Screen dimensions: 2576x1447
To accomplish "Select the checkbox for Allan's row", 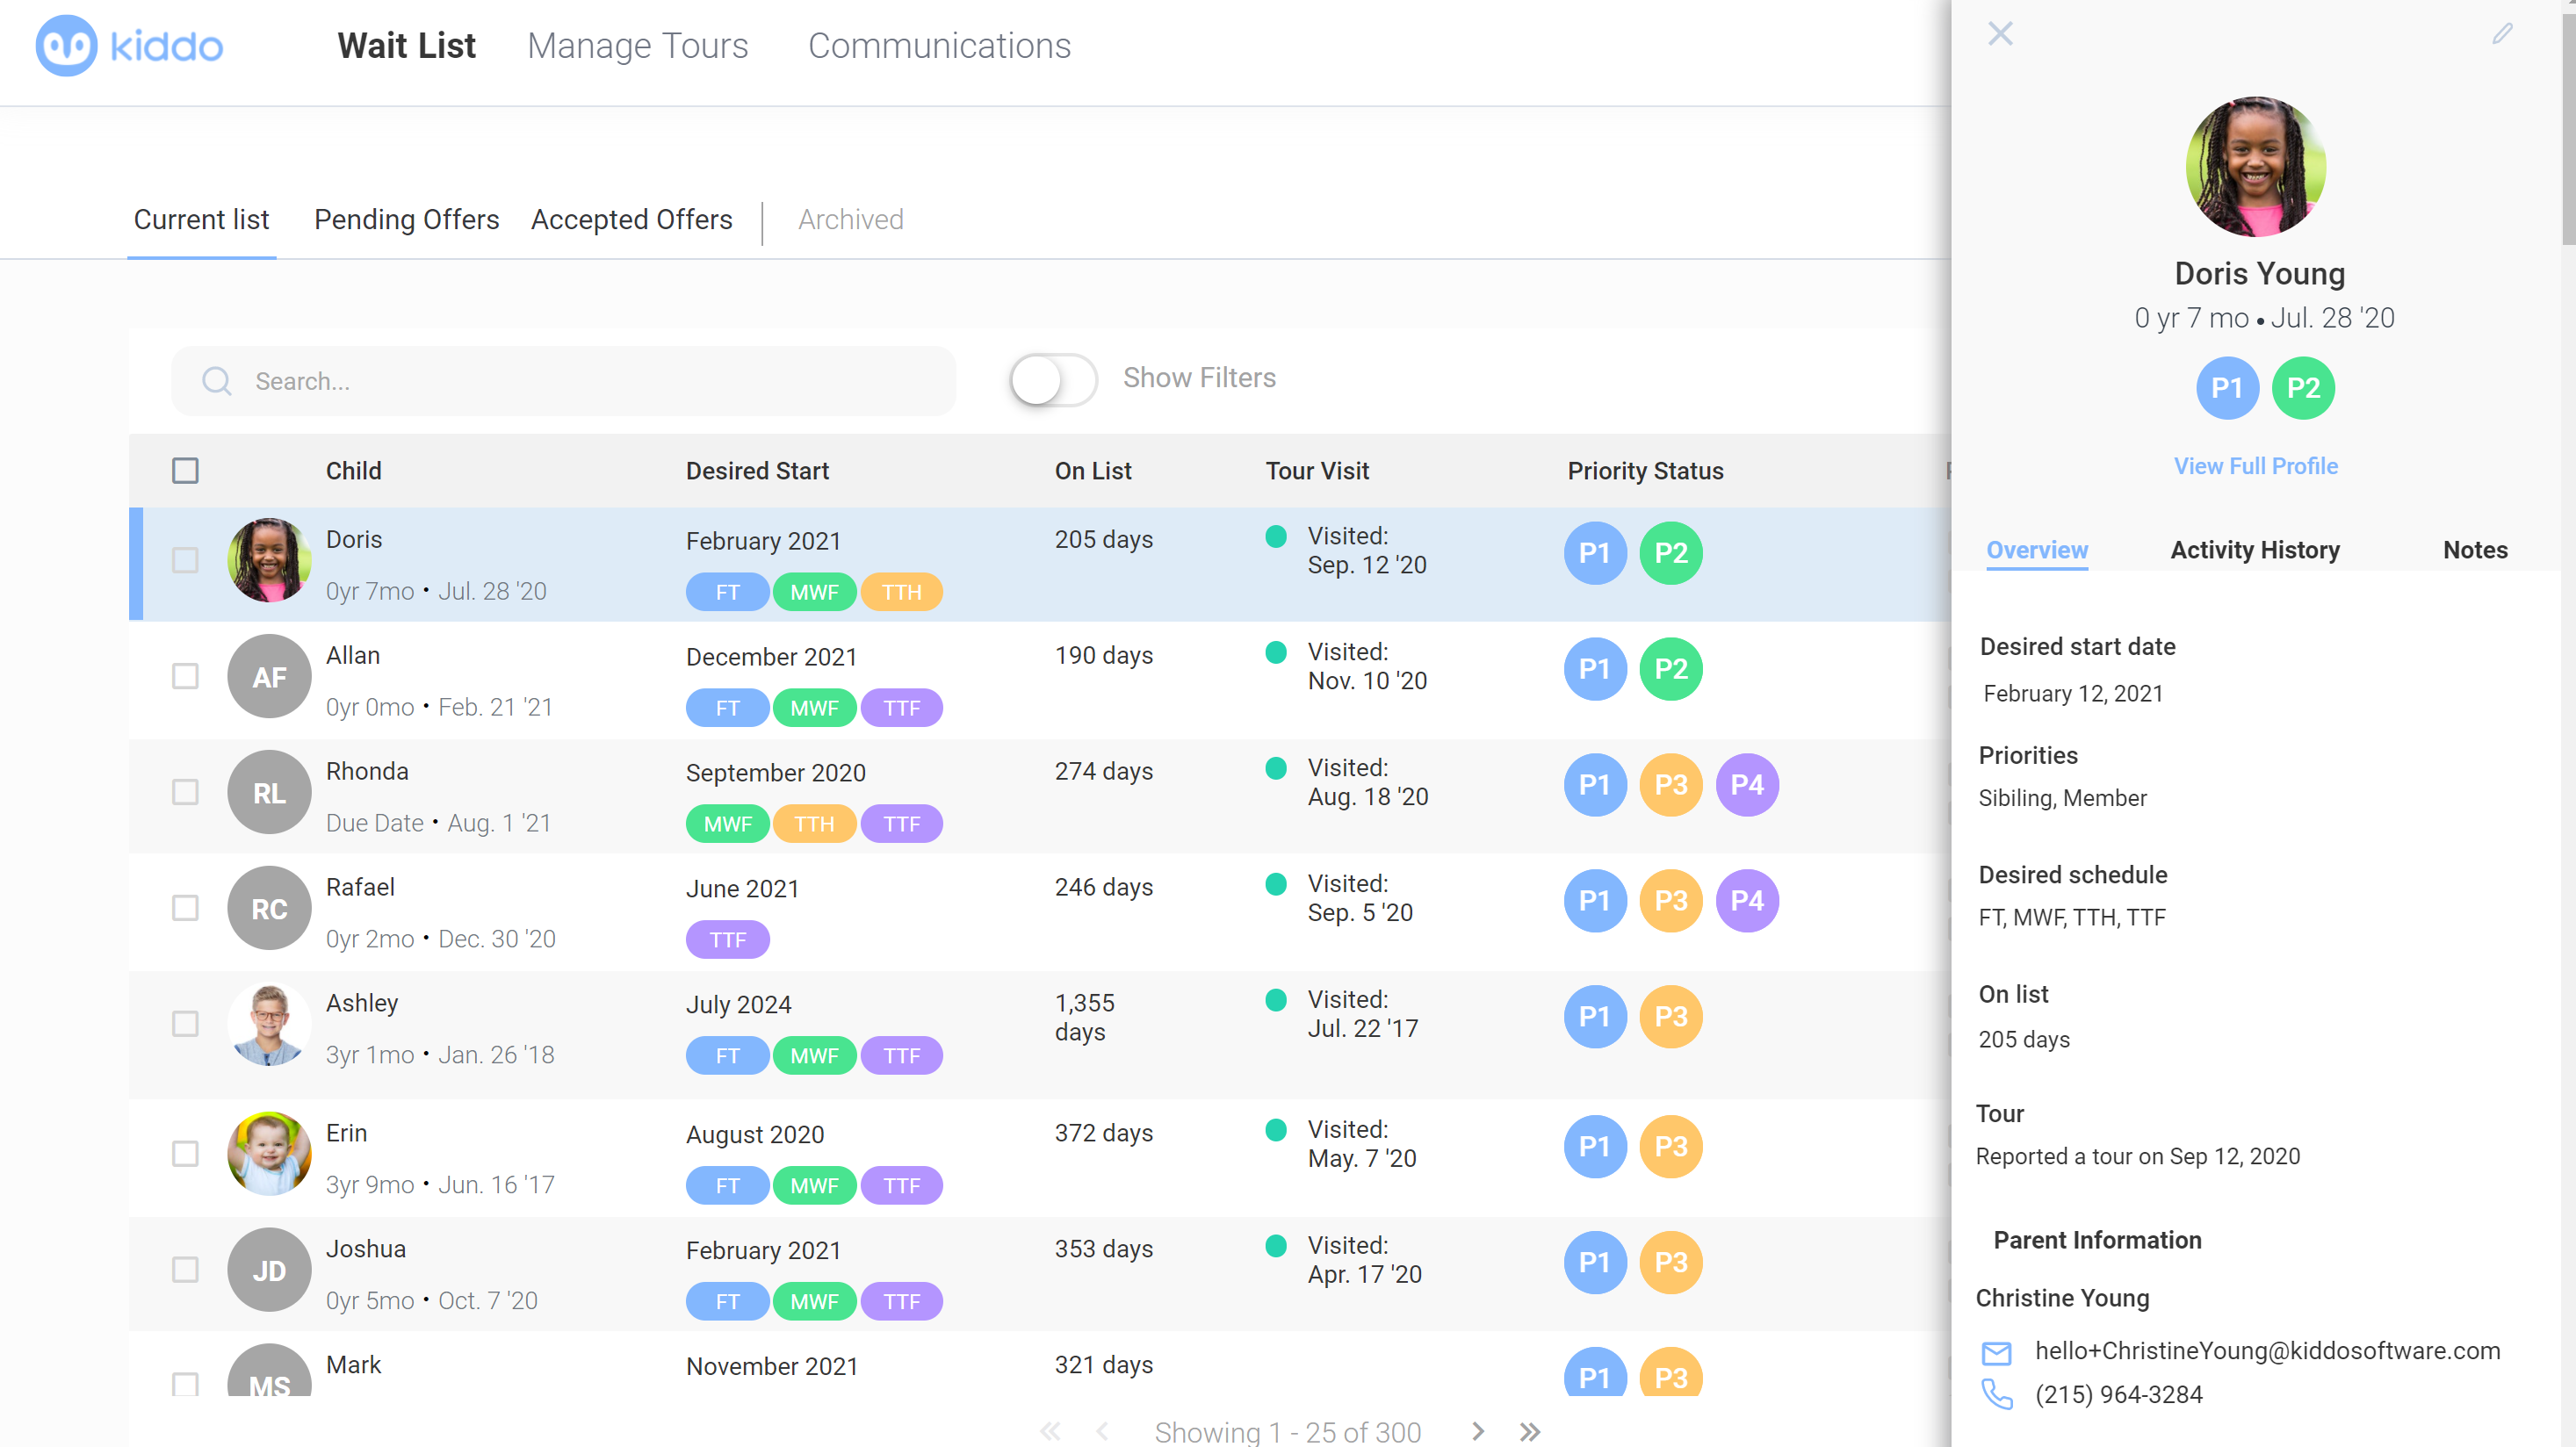I will point(185,677).
